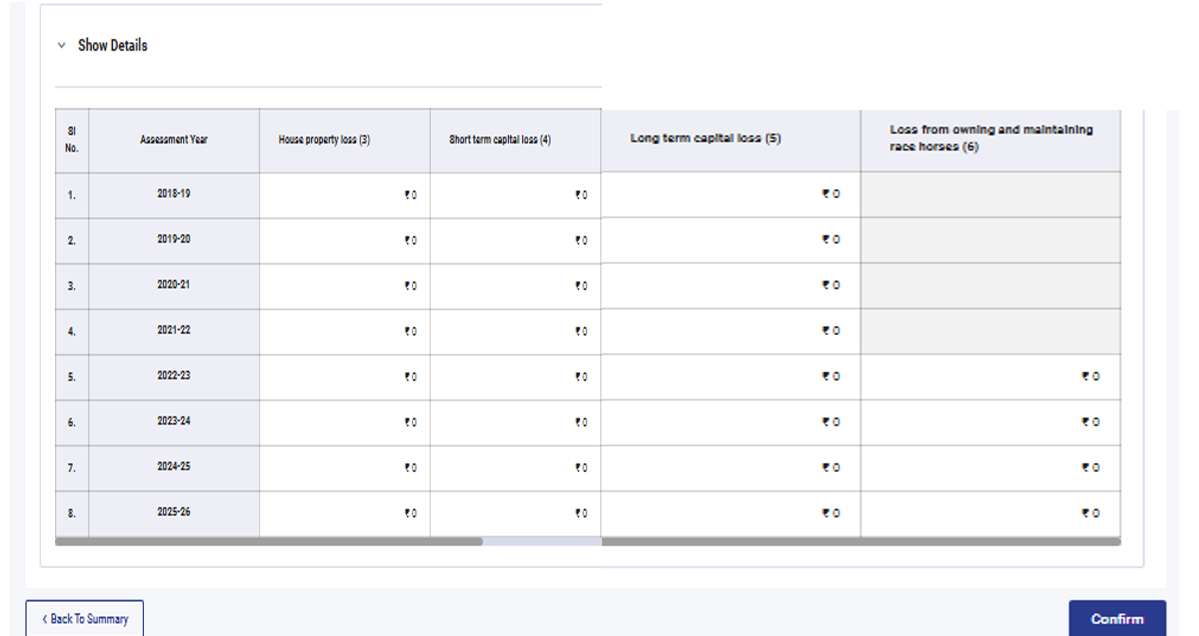Click the Sl No. column header

click(x=72, y=140)
